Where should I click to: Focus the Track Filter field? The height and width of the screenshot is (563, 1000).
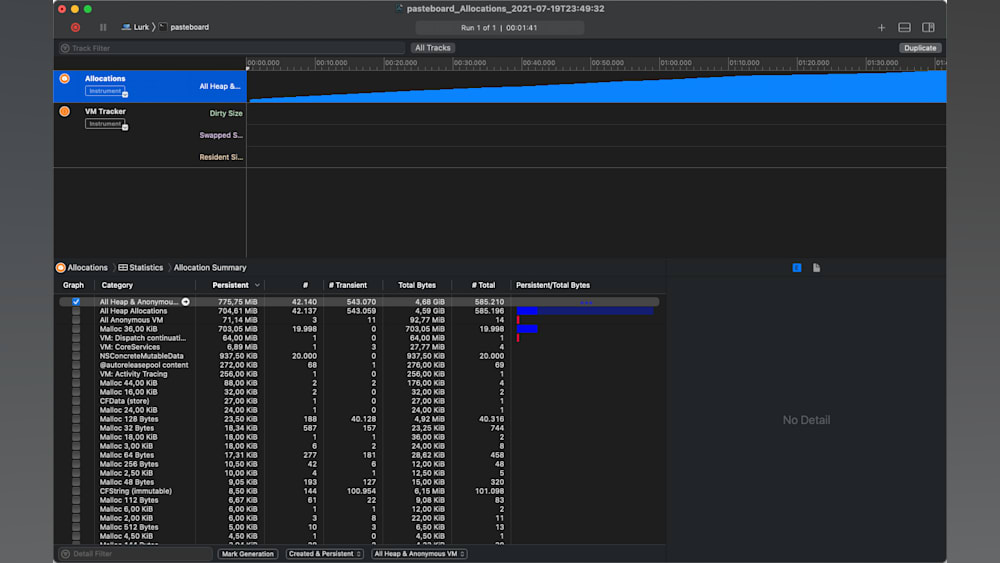[232, 48]
